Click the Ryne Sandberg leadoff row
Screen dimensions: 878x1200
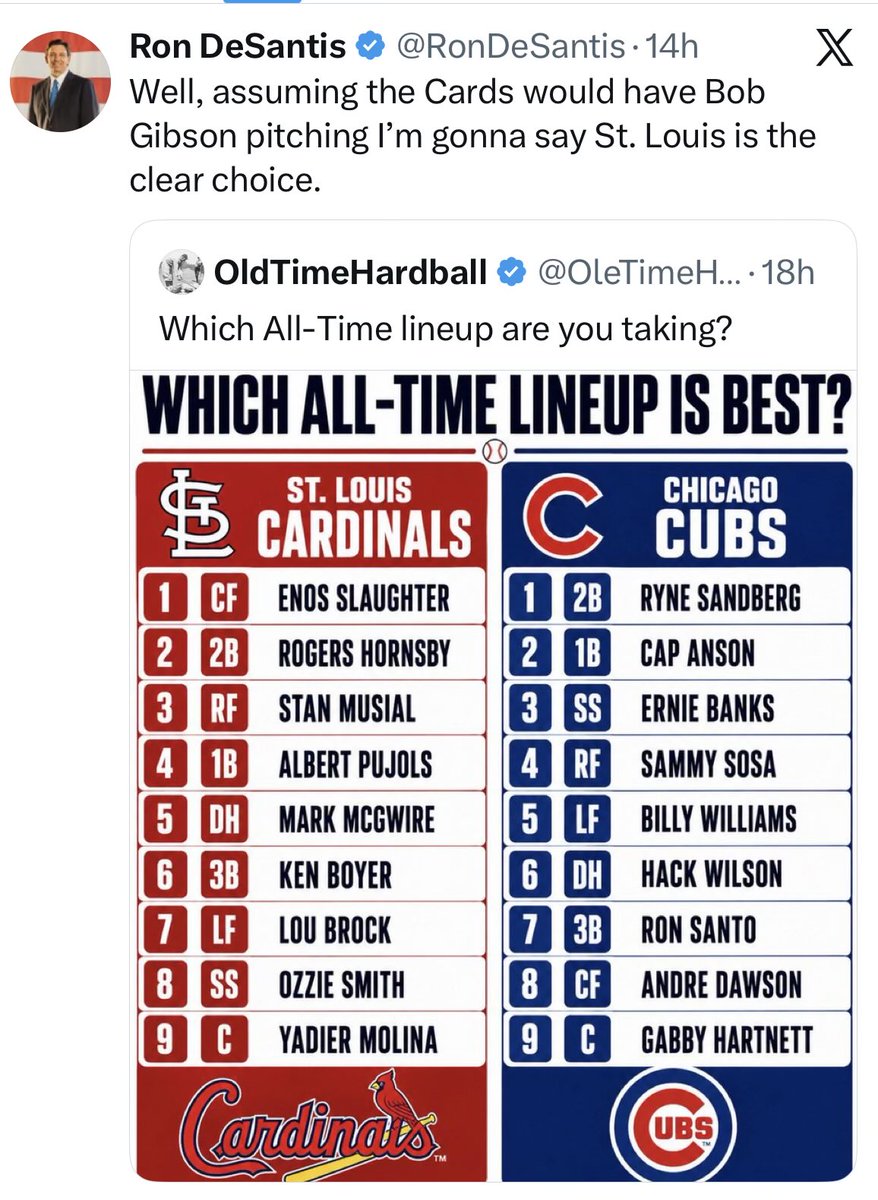click(677, 599)
